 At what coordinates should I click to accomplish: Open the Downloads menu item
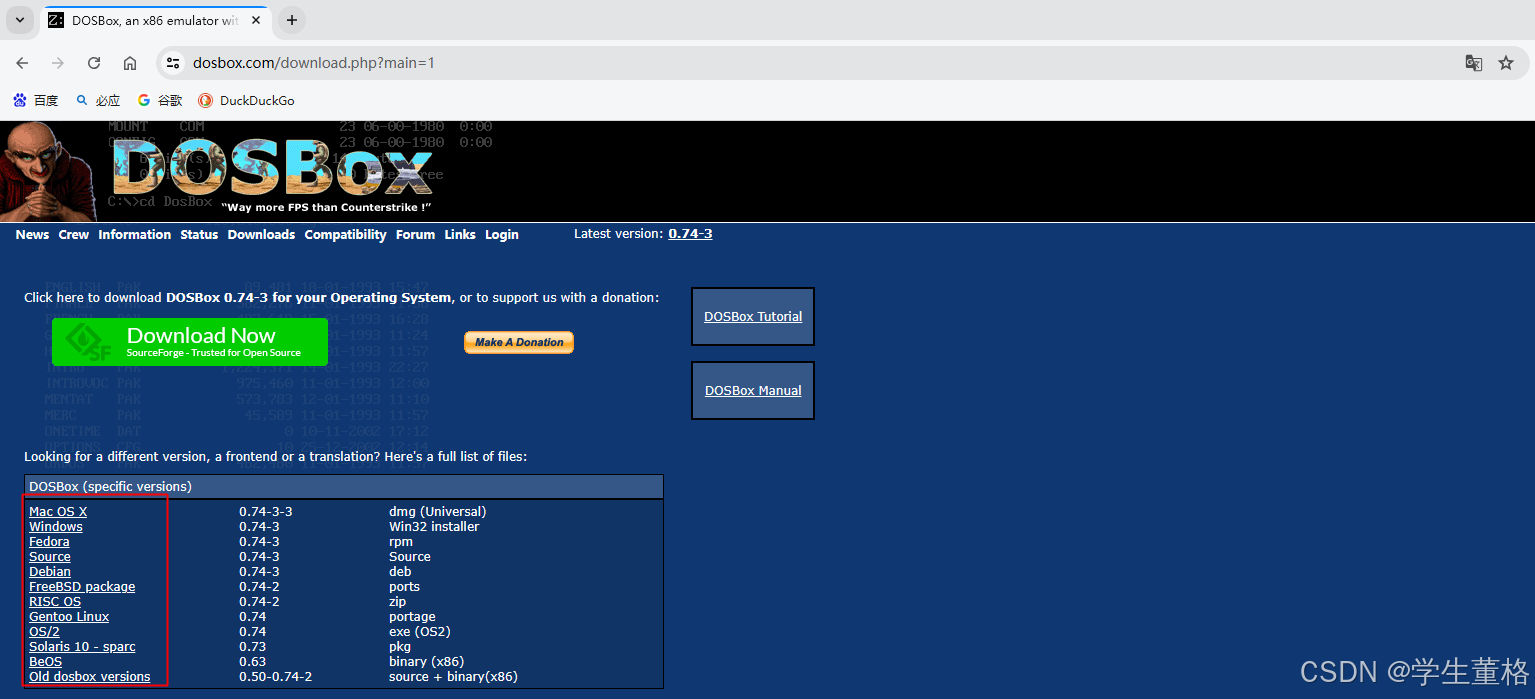261,234
